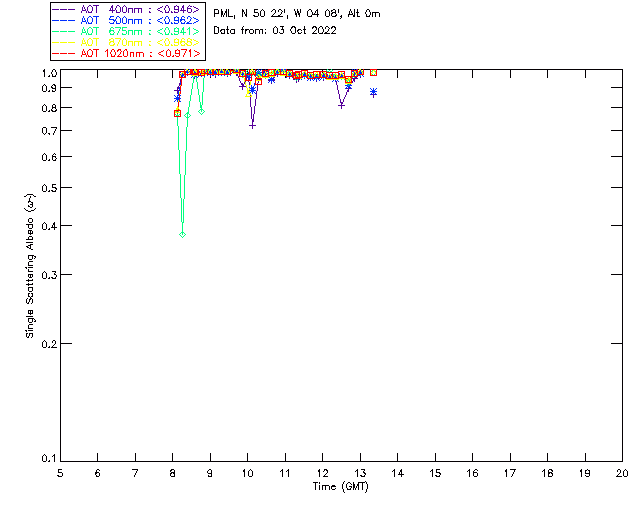Click the x-axis tick label 16
Screen dimensions: 640x512
coord(473,473)
